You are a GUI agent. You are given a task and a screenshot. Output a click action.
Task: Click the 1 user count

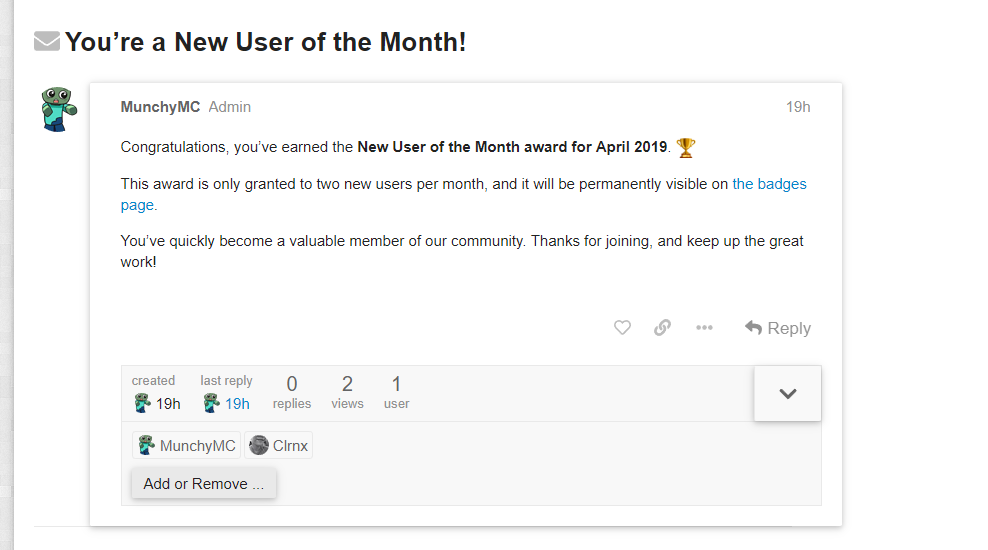396,392
